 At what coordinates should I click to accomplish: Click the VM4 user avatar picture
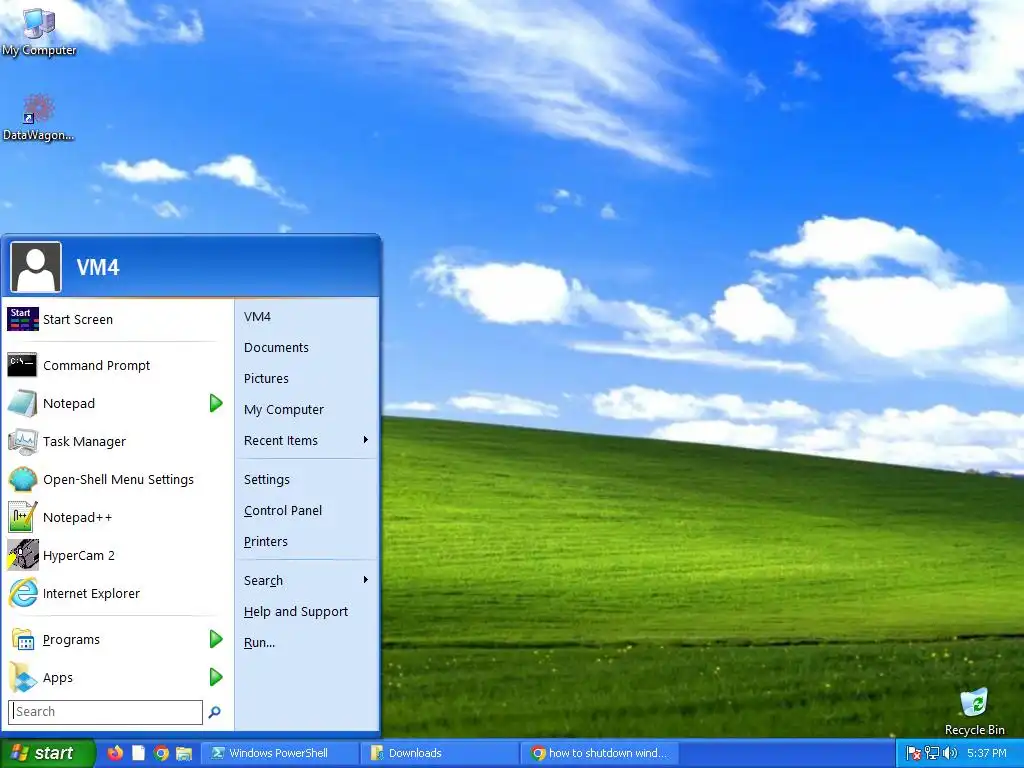[36, 267]
